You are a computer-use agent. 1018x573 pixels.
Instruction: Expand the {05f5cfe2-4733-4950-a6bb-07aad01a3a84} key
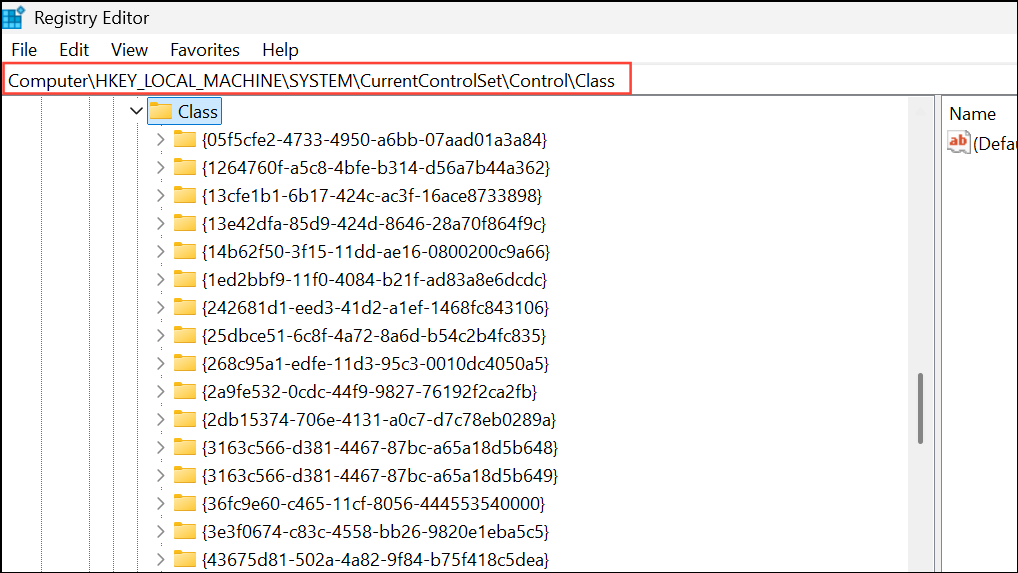click(x=160, y=140)
